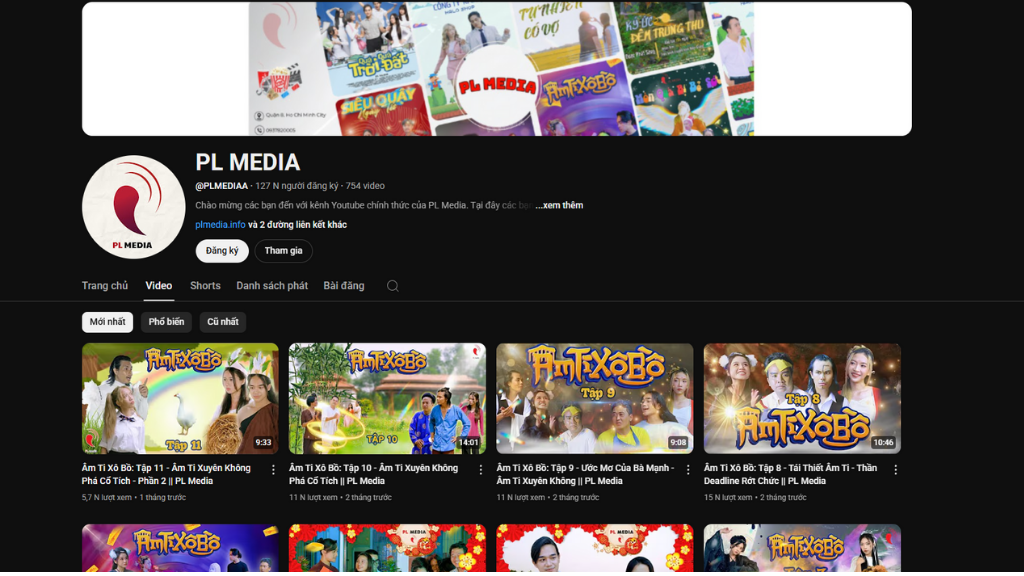Open the plmedia.info website link
Image resolution: width=1024 pixels, height=576 pixels.
[220, 225]
